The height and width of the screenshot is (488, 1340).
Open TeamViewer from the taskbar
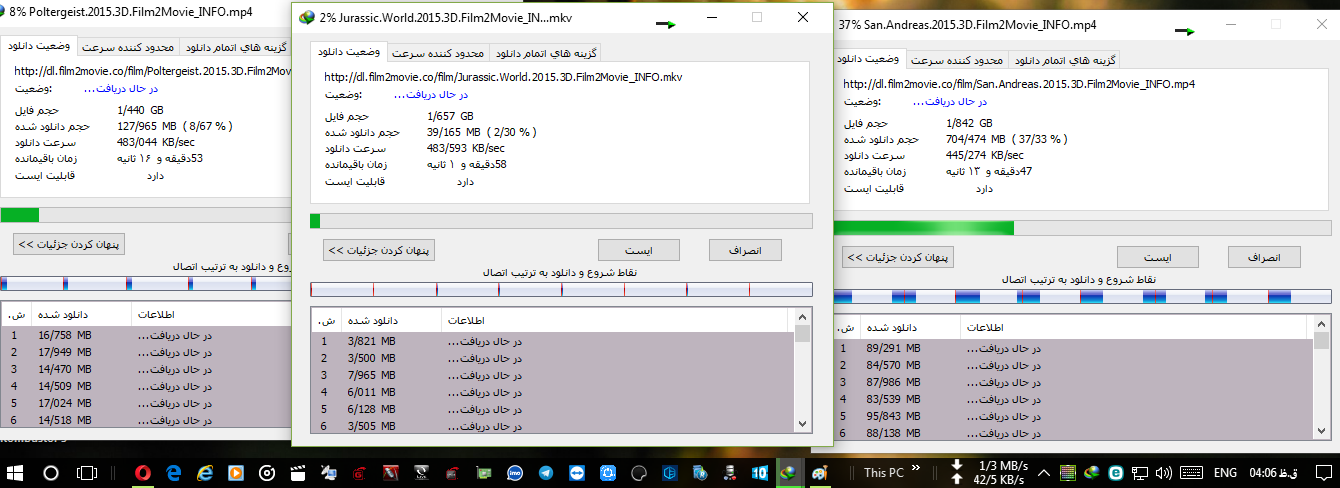pyautogui.click(x=578, y=473)
